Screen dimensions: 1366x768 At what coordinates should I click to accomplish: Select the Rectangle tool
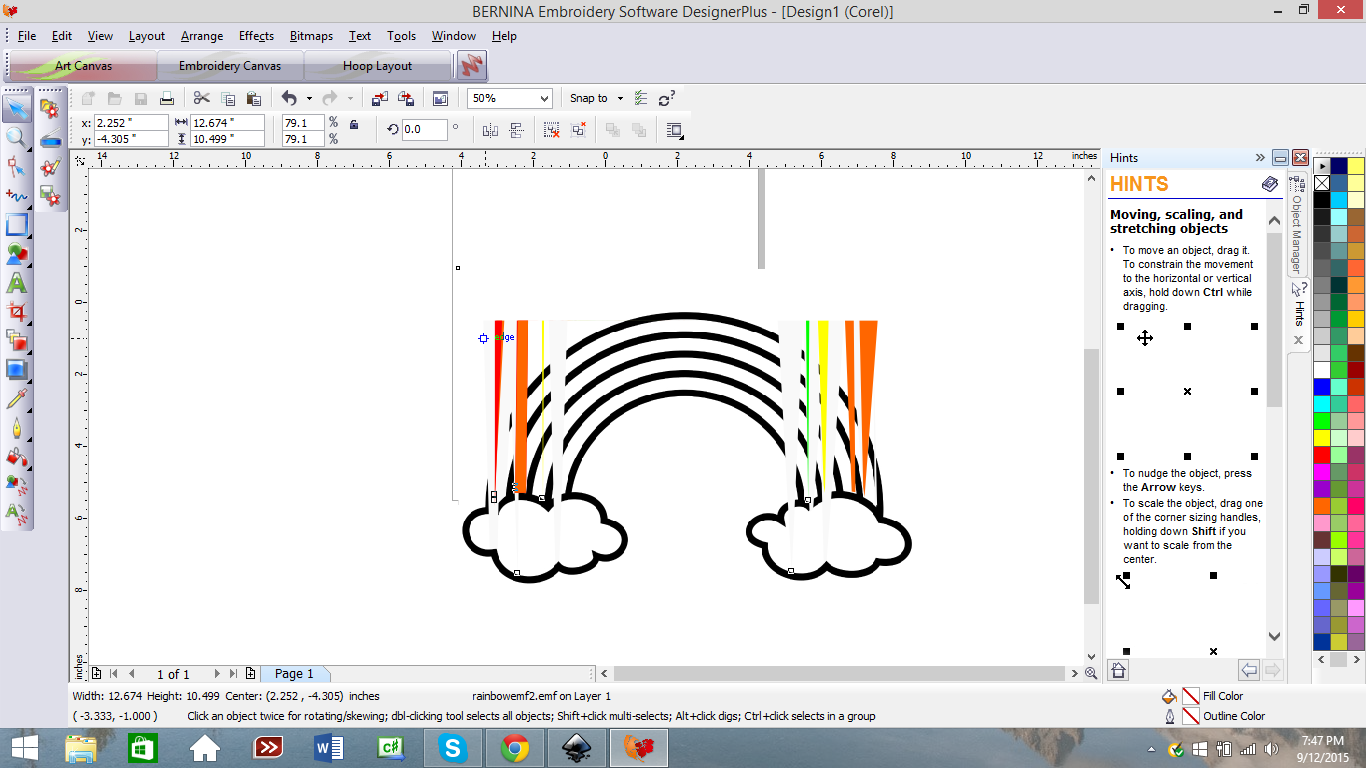coord(17,225)
